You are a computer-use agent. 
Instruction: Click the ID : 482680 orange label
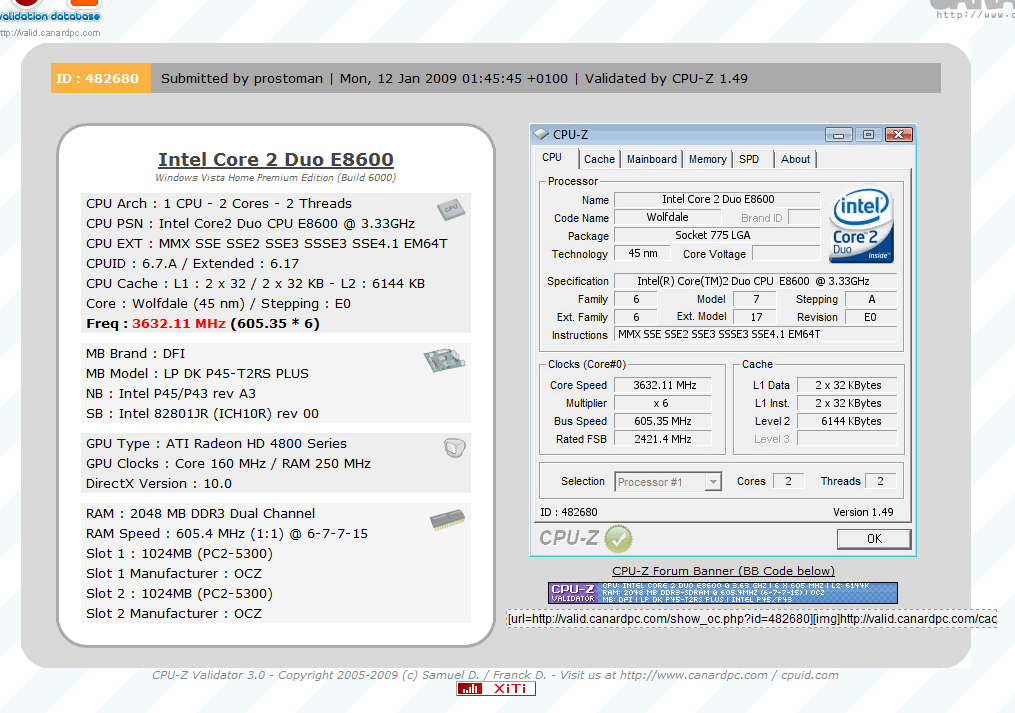(101, 78)
